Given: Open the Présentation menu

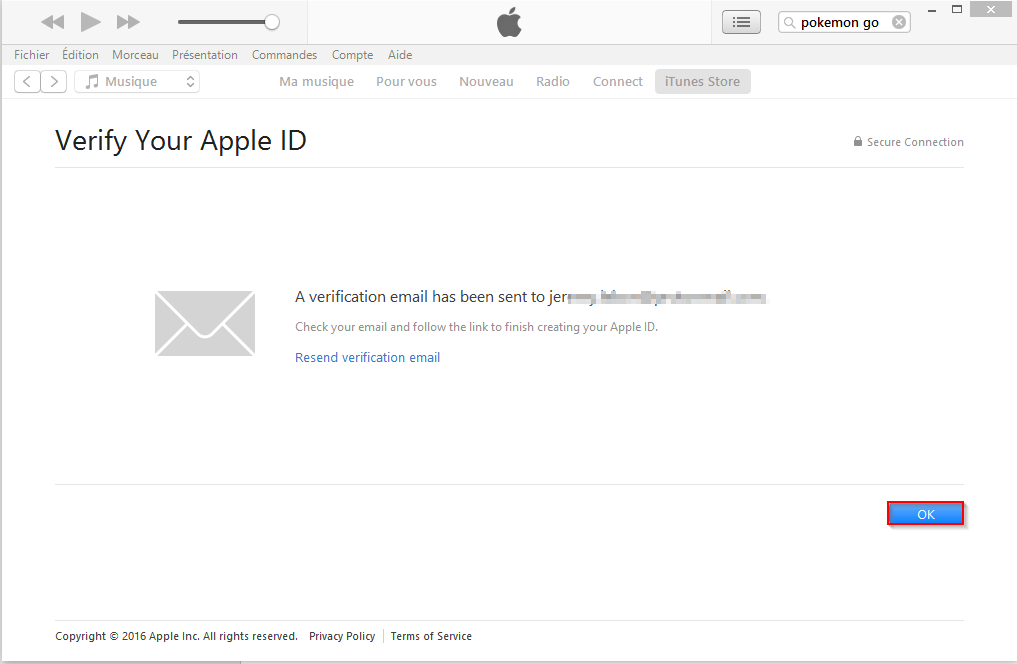Looking at the screenshot, I should pos(205,55).
